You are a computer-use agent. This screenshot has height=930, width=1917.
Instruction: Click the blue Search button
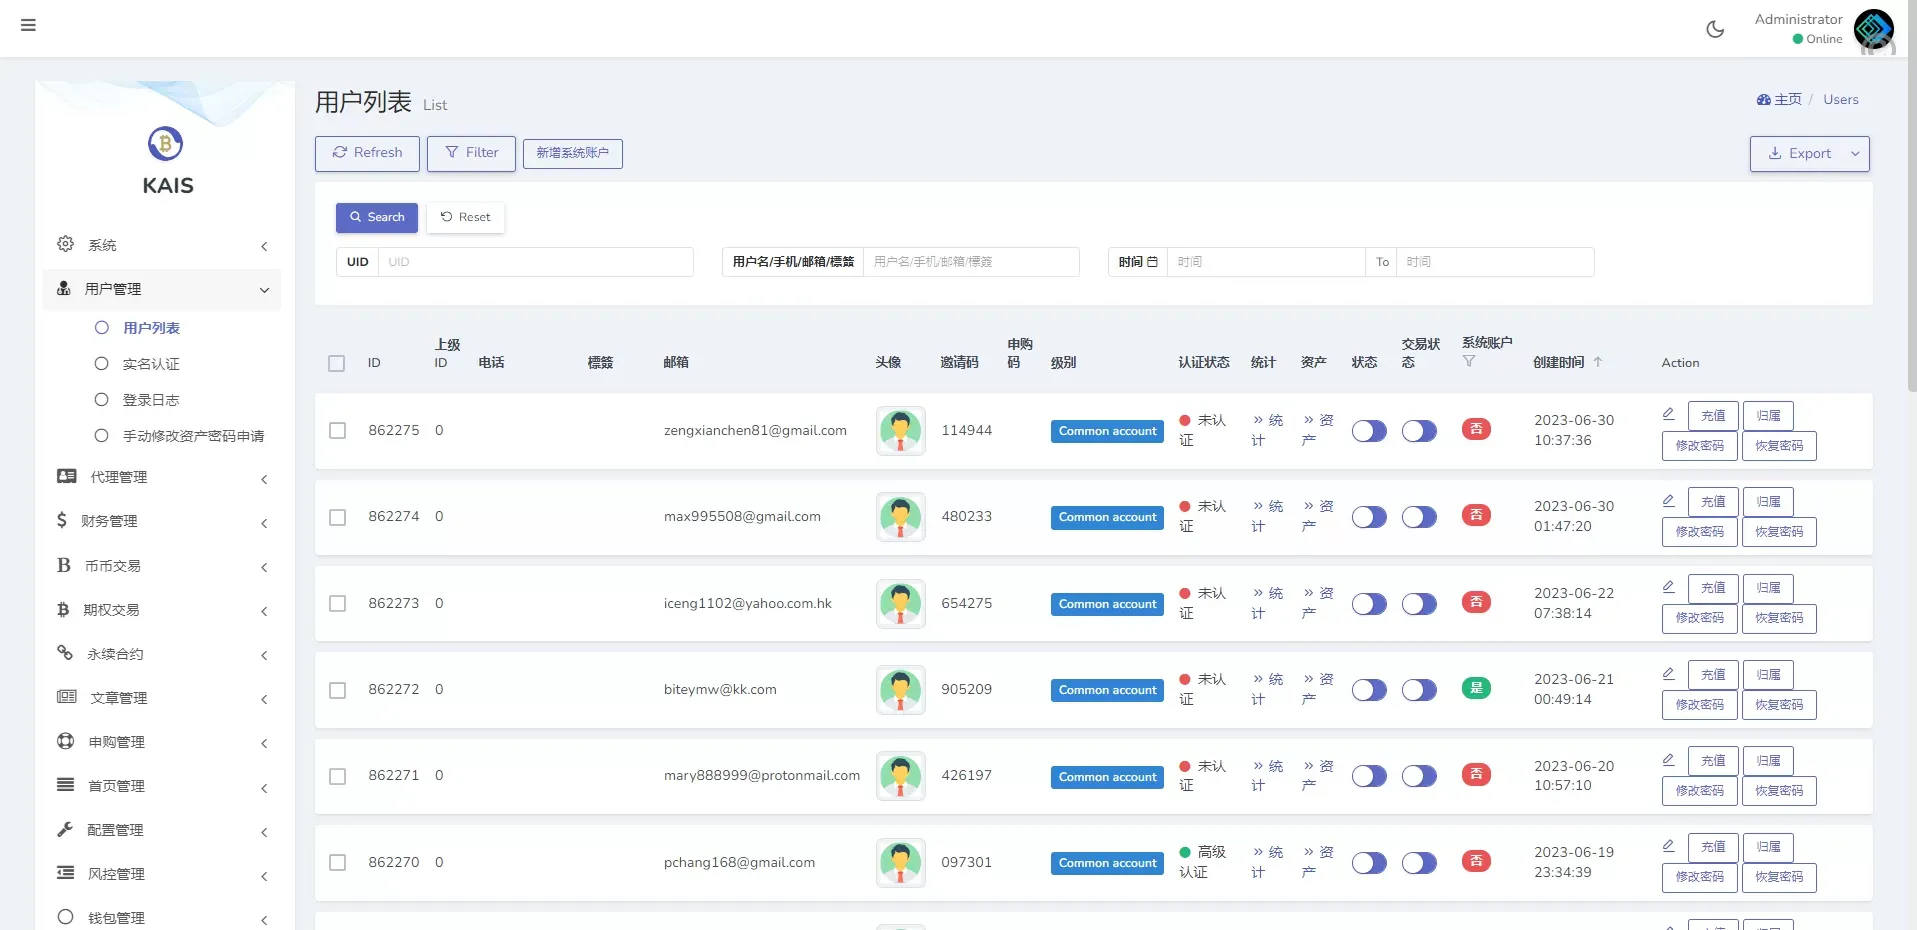coord(377,217)
